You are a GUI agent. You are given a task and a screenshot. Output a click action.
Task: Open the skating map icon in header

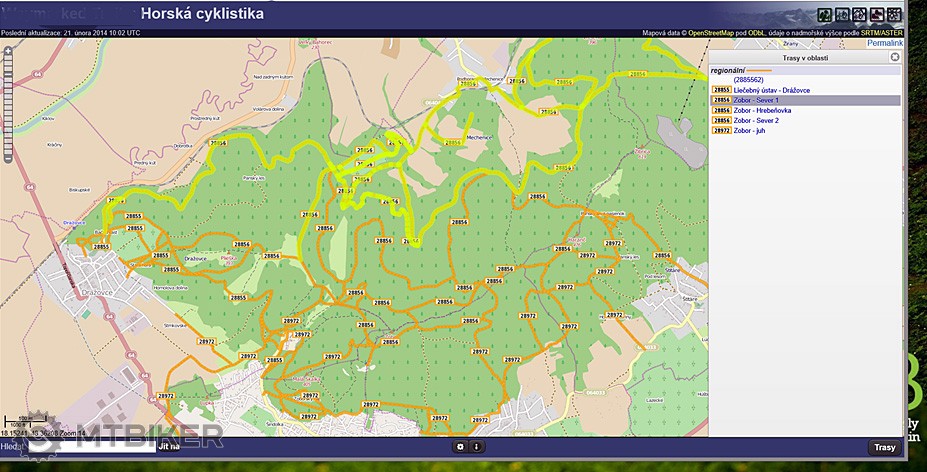point(876,14)
